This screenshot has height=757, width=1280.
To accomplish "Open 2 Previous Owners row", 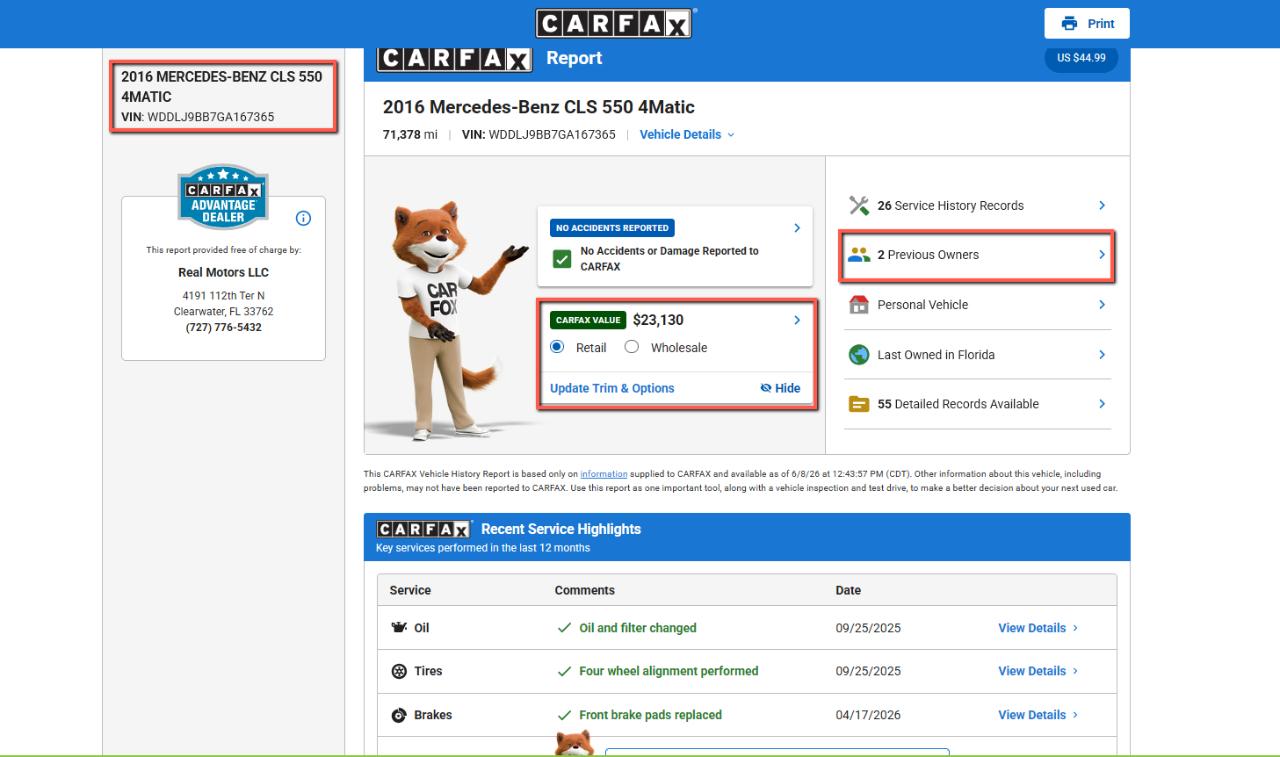I will 978,254.
